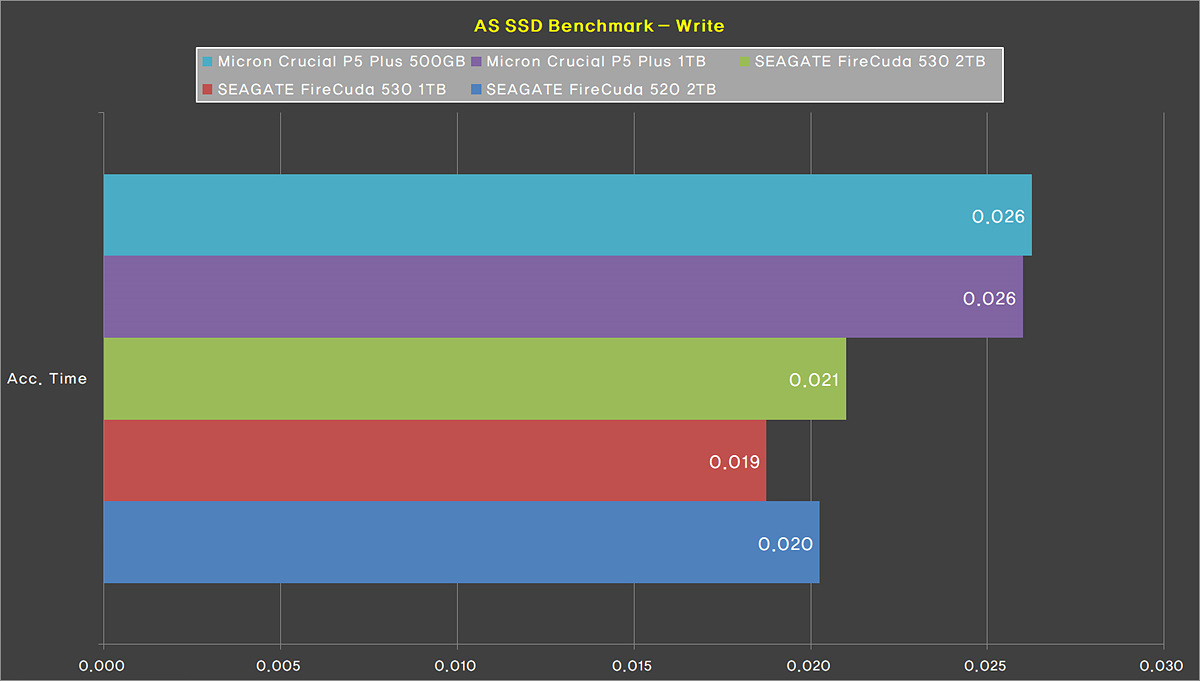
Task: Select the cyan Micron Crucial P5 Plus 500GB legend swatch
Action: (x=207, y=62)
